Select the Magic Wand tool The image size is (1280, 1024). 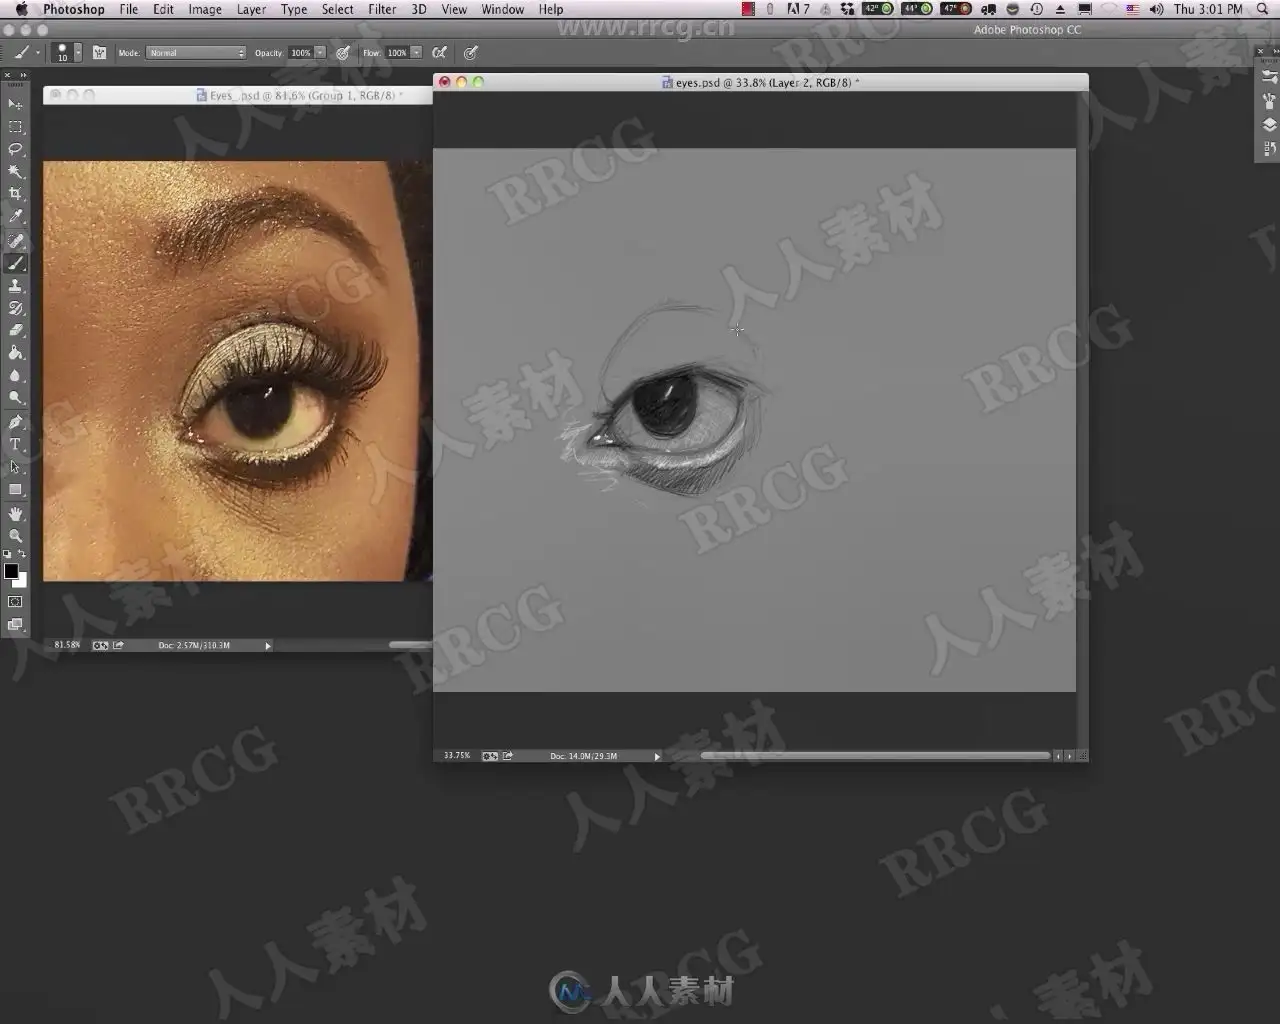tap(15, 172)
